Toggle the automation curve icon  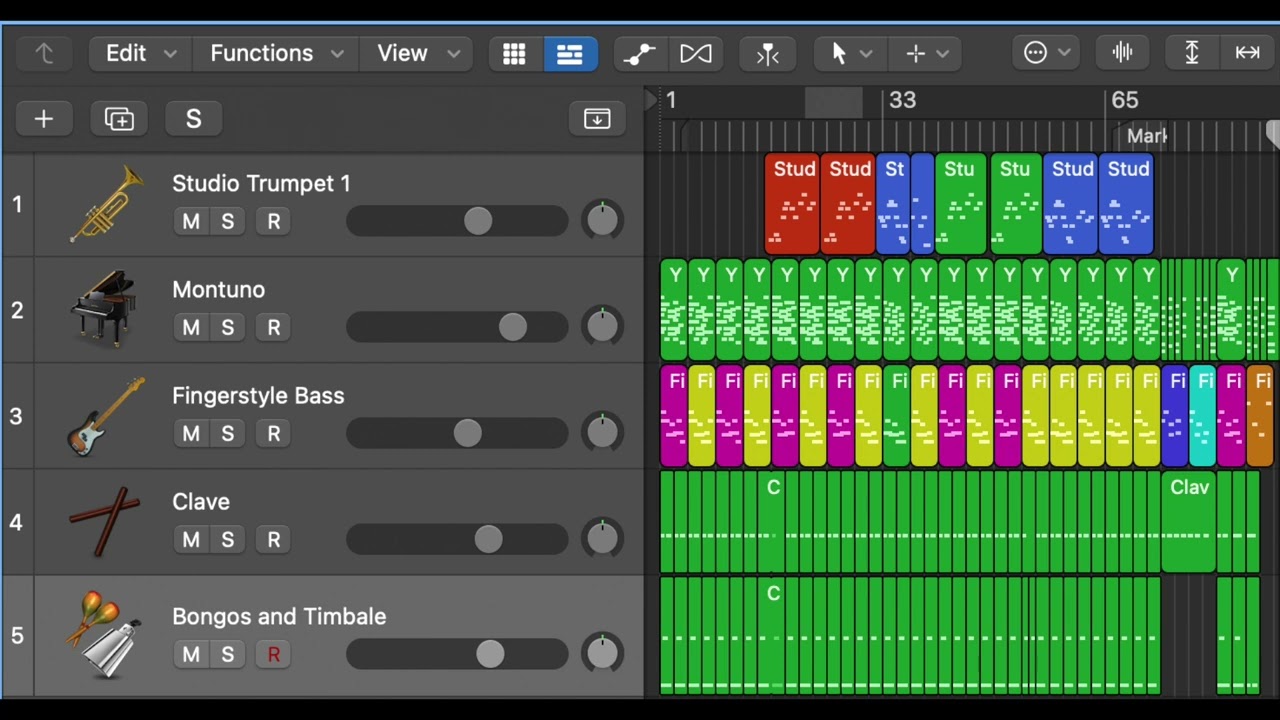(638, 54)
